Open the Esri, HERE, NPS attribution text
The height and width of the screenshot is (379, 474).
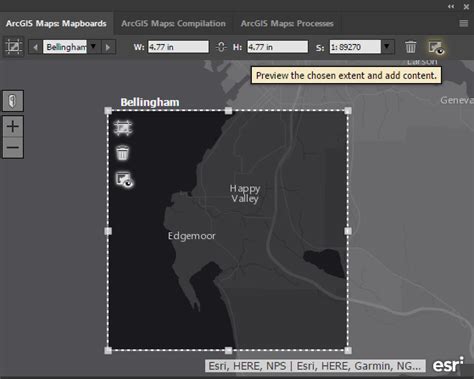[315, 366]
